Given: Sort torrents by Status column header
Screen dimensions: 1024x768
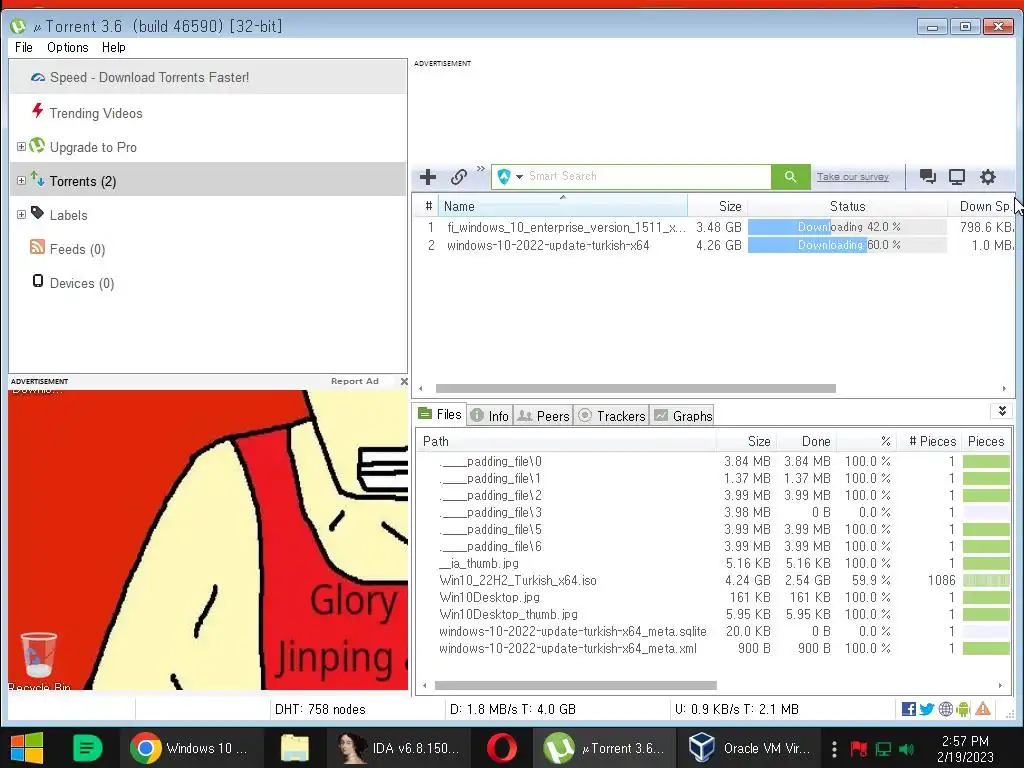Looking at the screenshot, I should [x=847, y=206].
